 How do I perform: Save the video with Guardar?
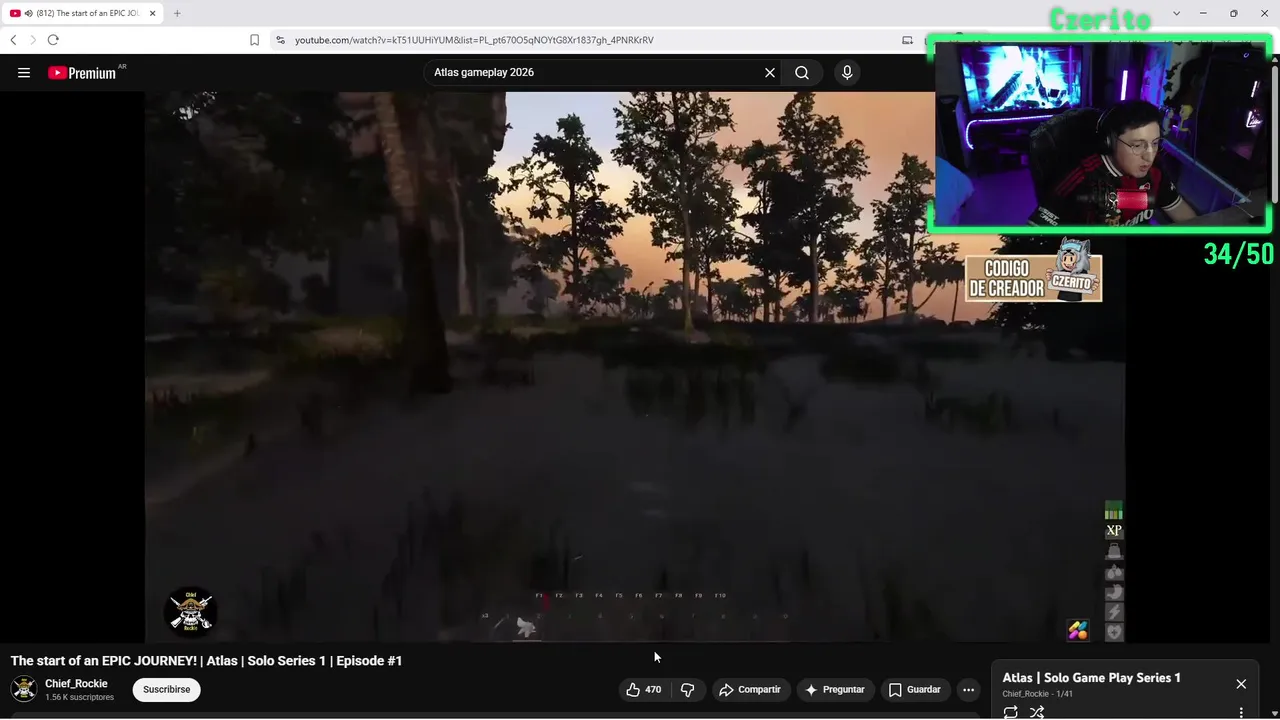pos(915,689)
